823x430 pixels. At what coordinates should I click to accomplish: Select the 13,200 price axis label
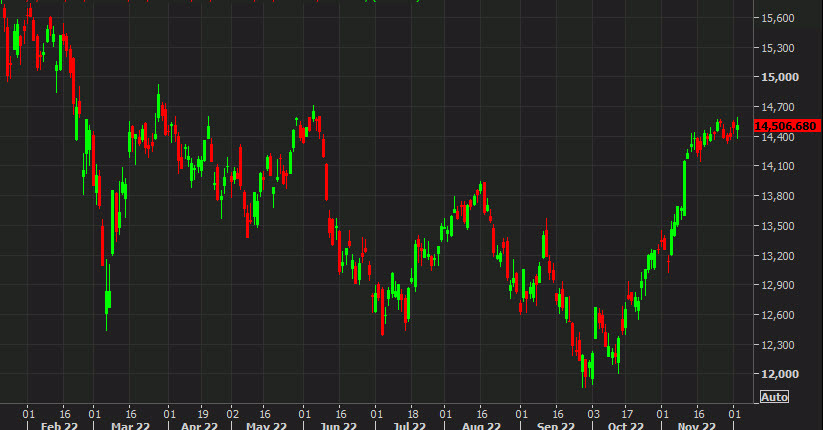(778, 256)
